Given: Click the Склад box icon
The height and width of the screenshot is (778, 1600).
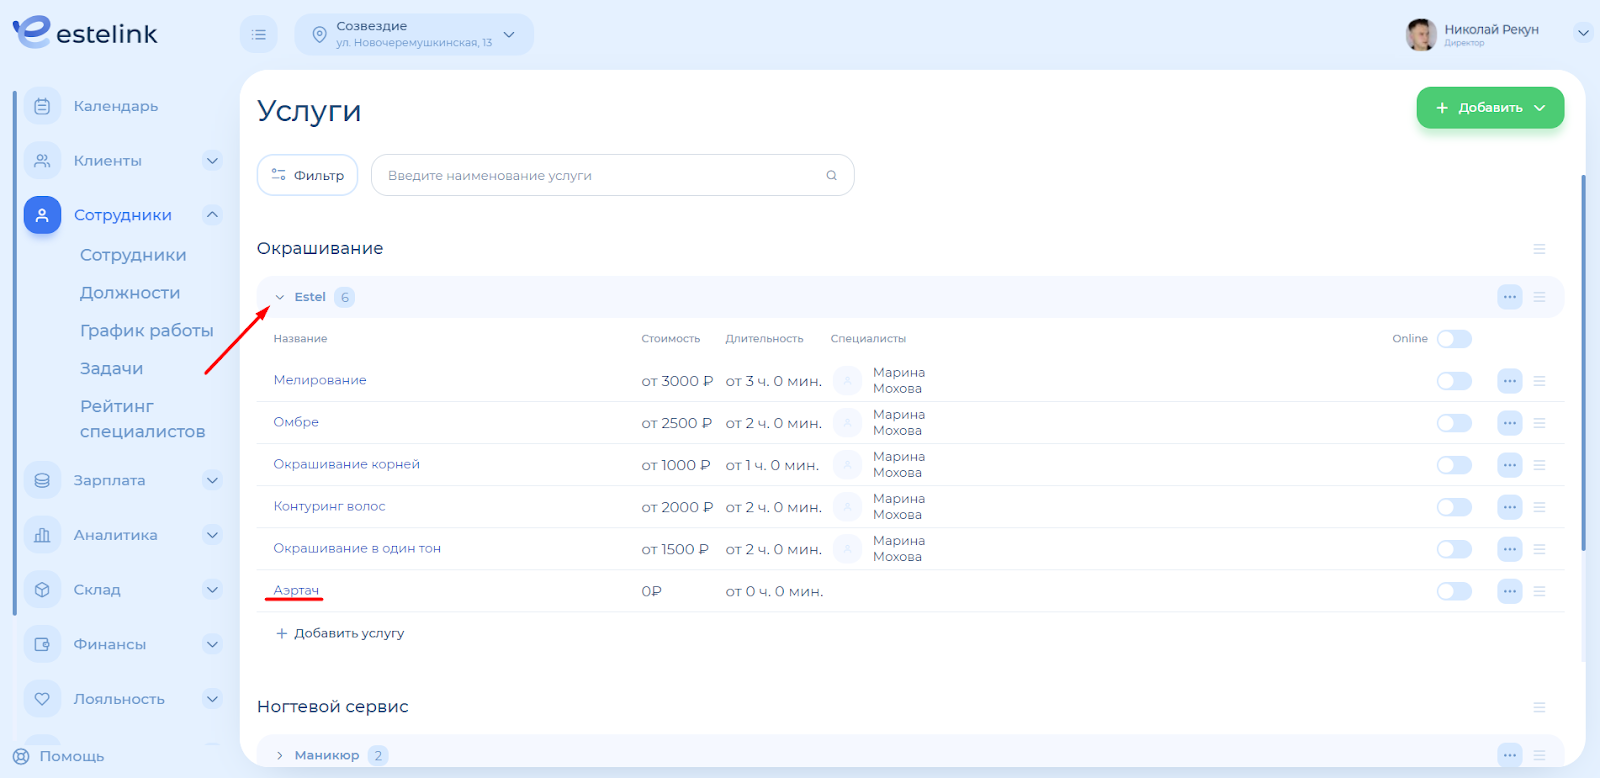Looking at the screenshot, I should (x=42, y=590).
